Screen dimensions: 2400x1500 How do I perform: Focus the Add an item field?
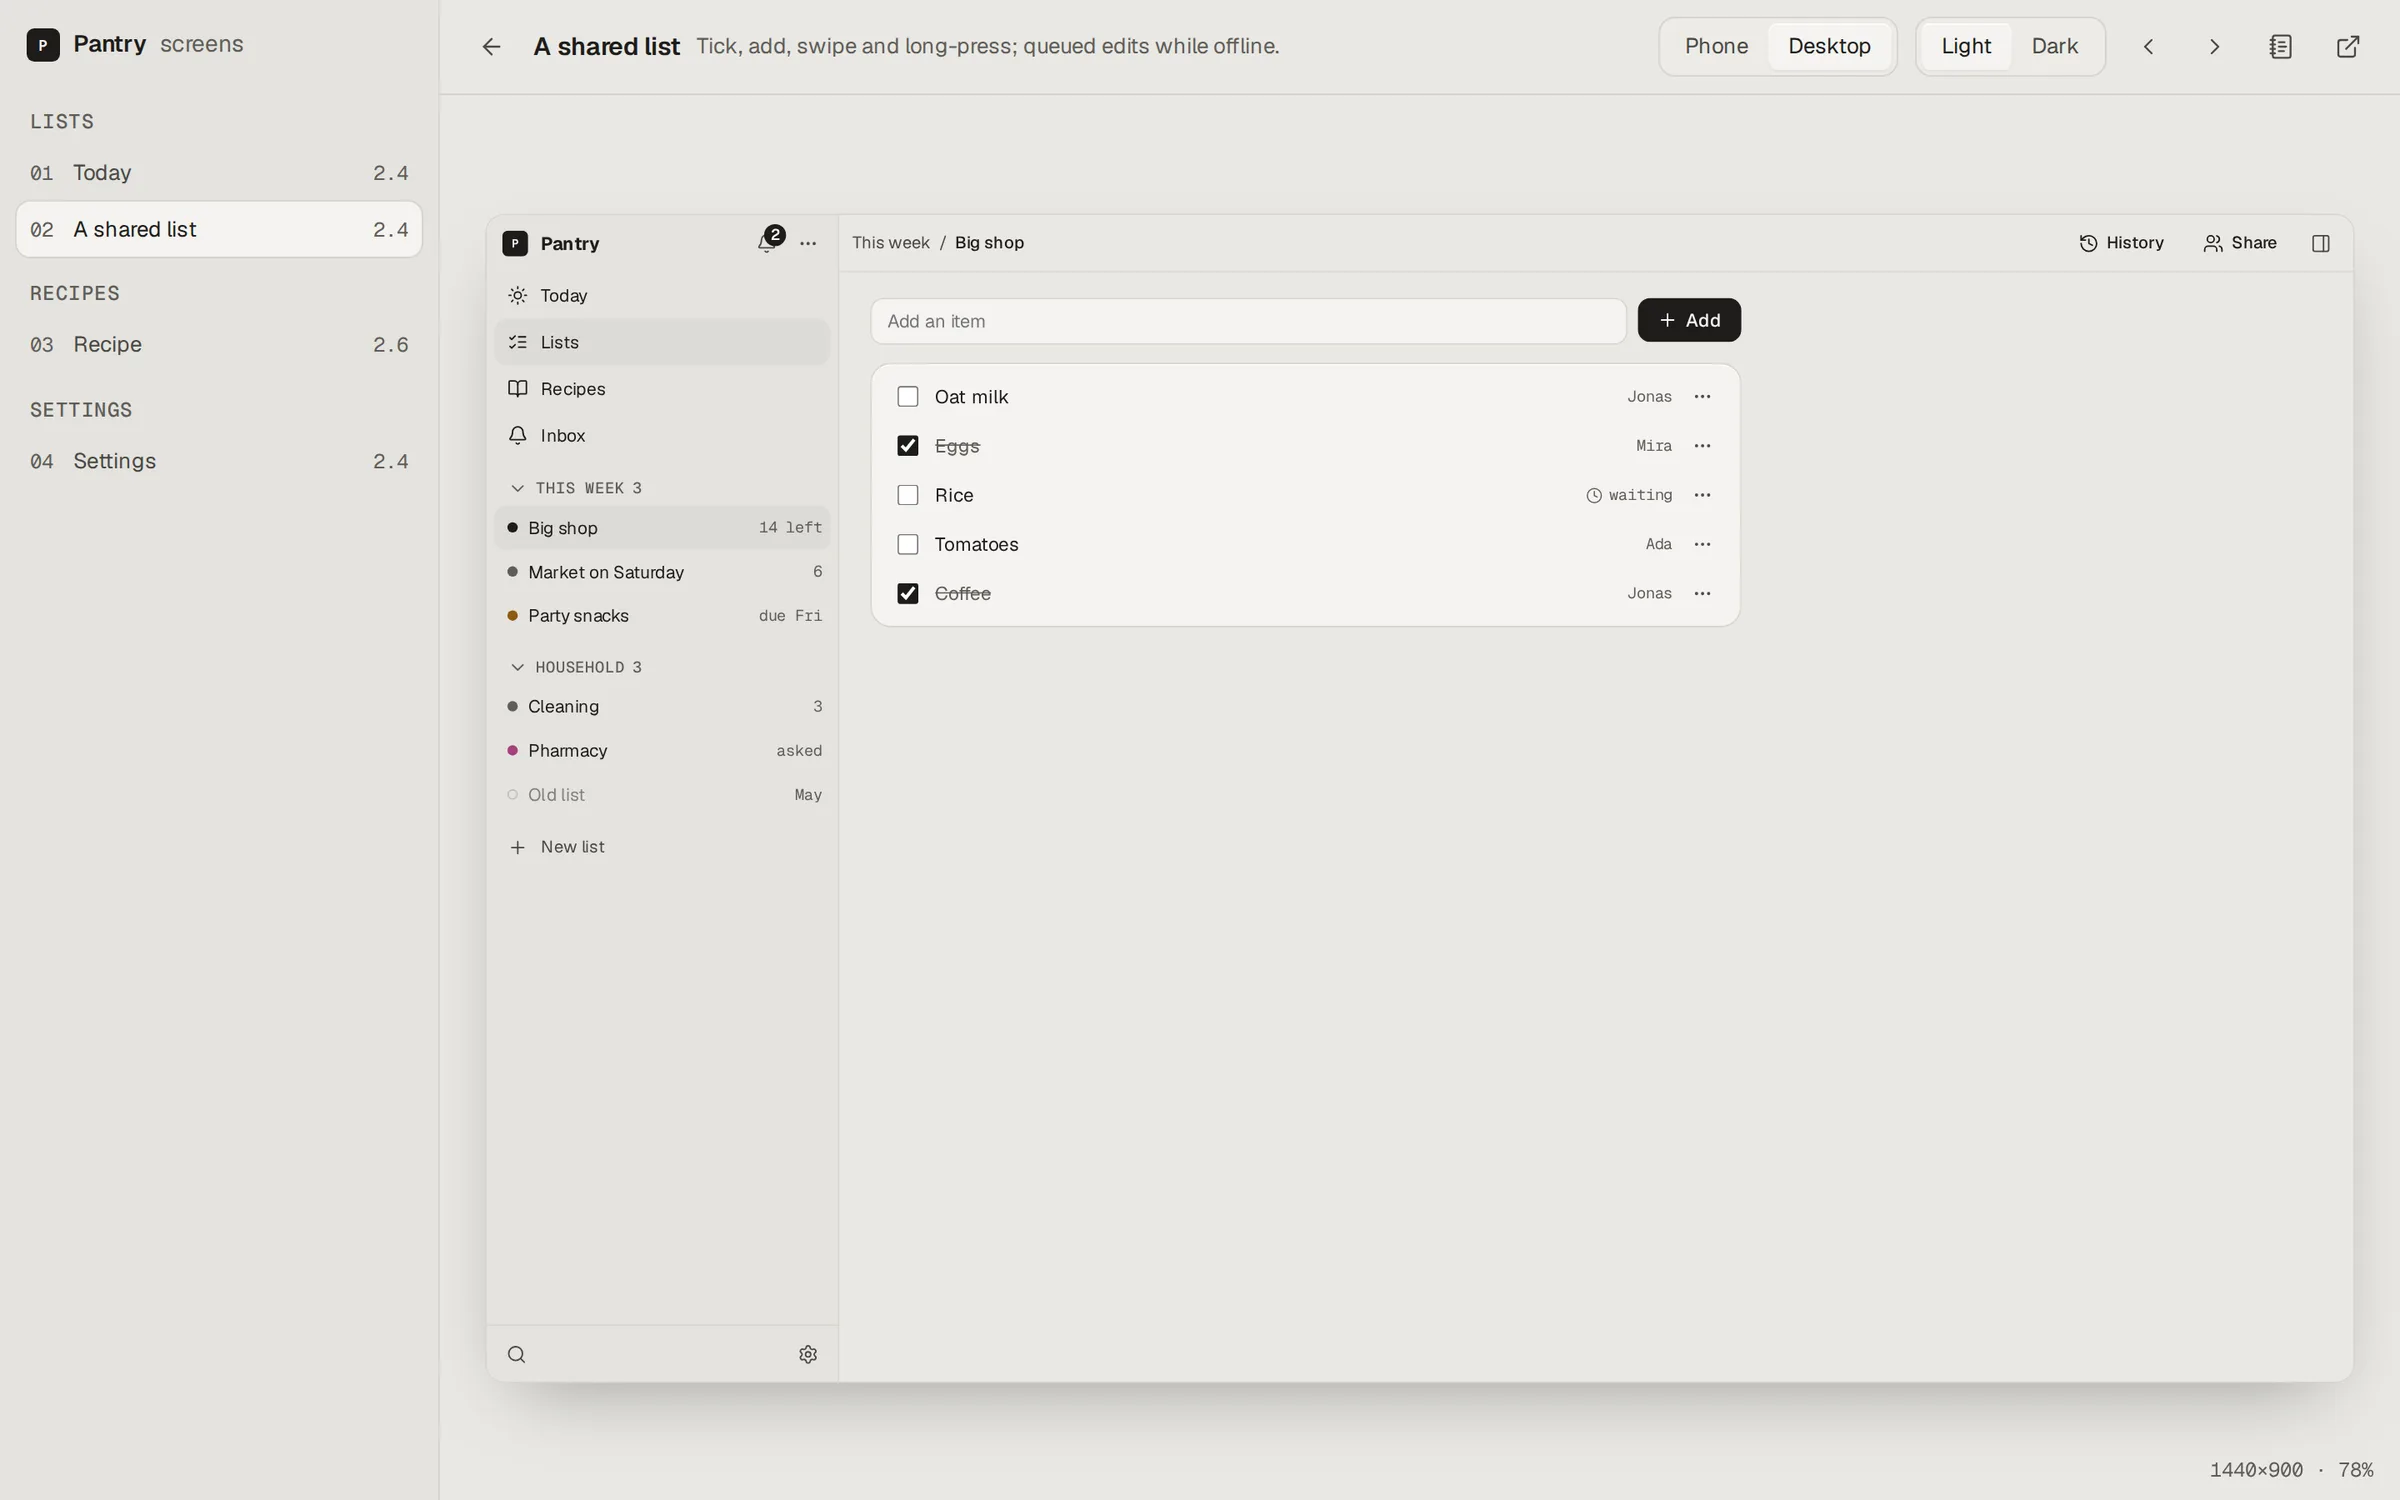click(1248, 321)
